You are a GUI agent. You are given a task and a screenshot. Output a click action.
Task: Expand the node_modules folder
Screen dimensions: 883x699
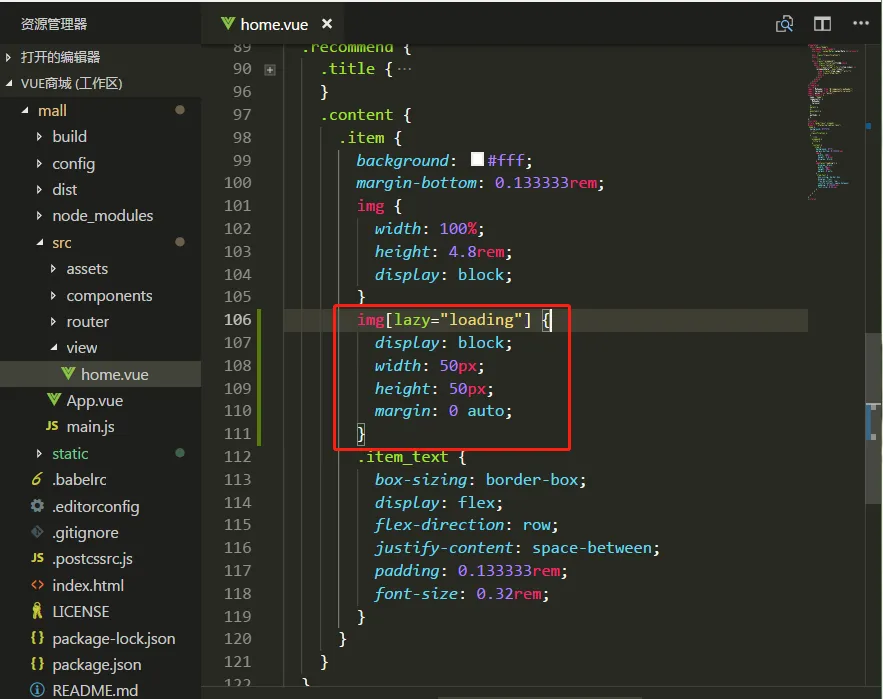coord(40,216)
